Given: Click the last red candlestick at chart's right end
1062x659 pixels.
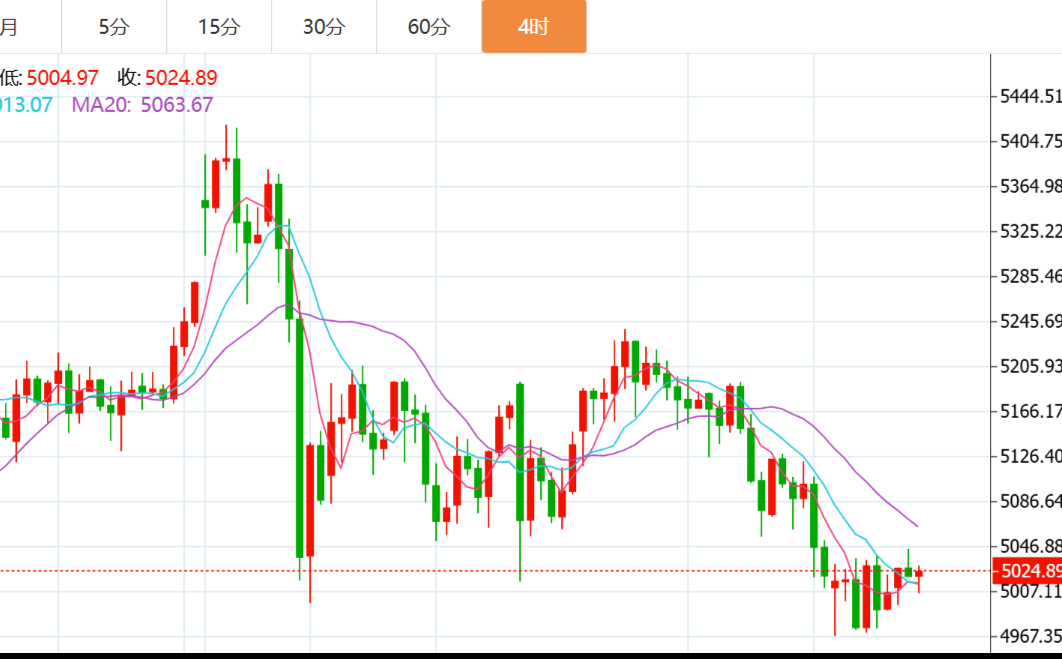Looking at the screenshot, I should point(919,573).
